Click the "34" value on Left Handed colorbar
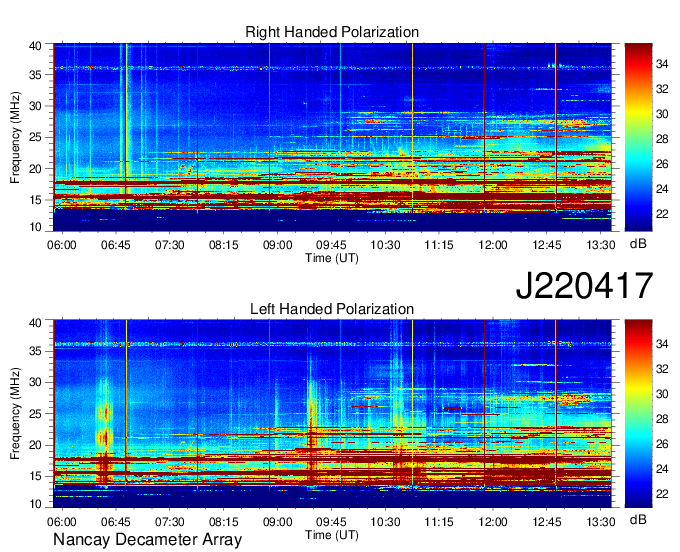Image resolution: width=680 pixels, height=552 pixels. (662, 344)
